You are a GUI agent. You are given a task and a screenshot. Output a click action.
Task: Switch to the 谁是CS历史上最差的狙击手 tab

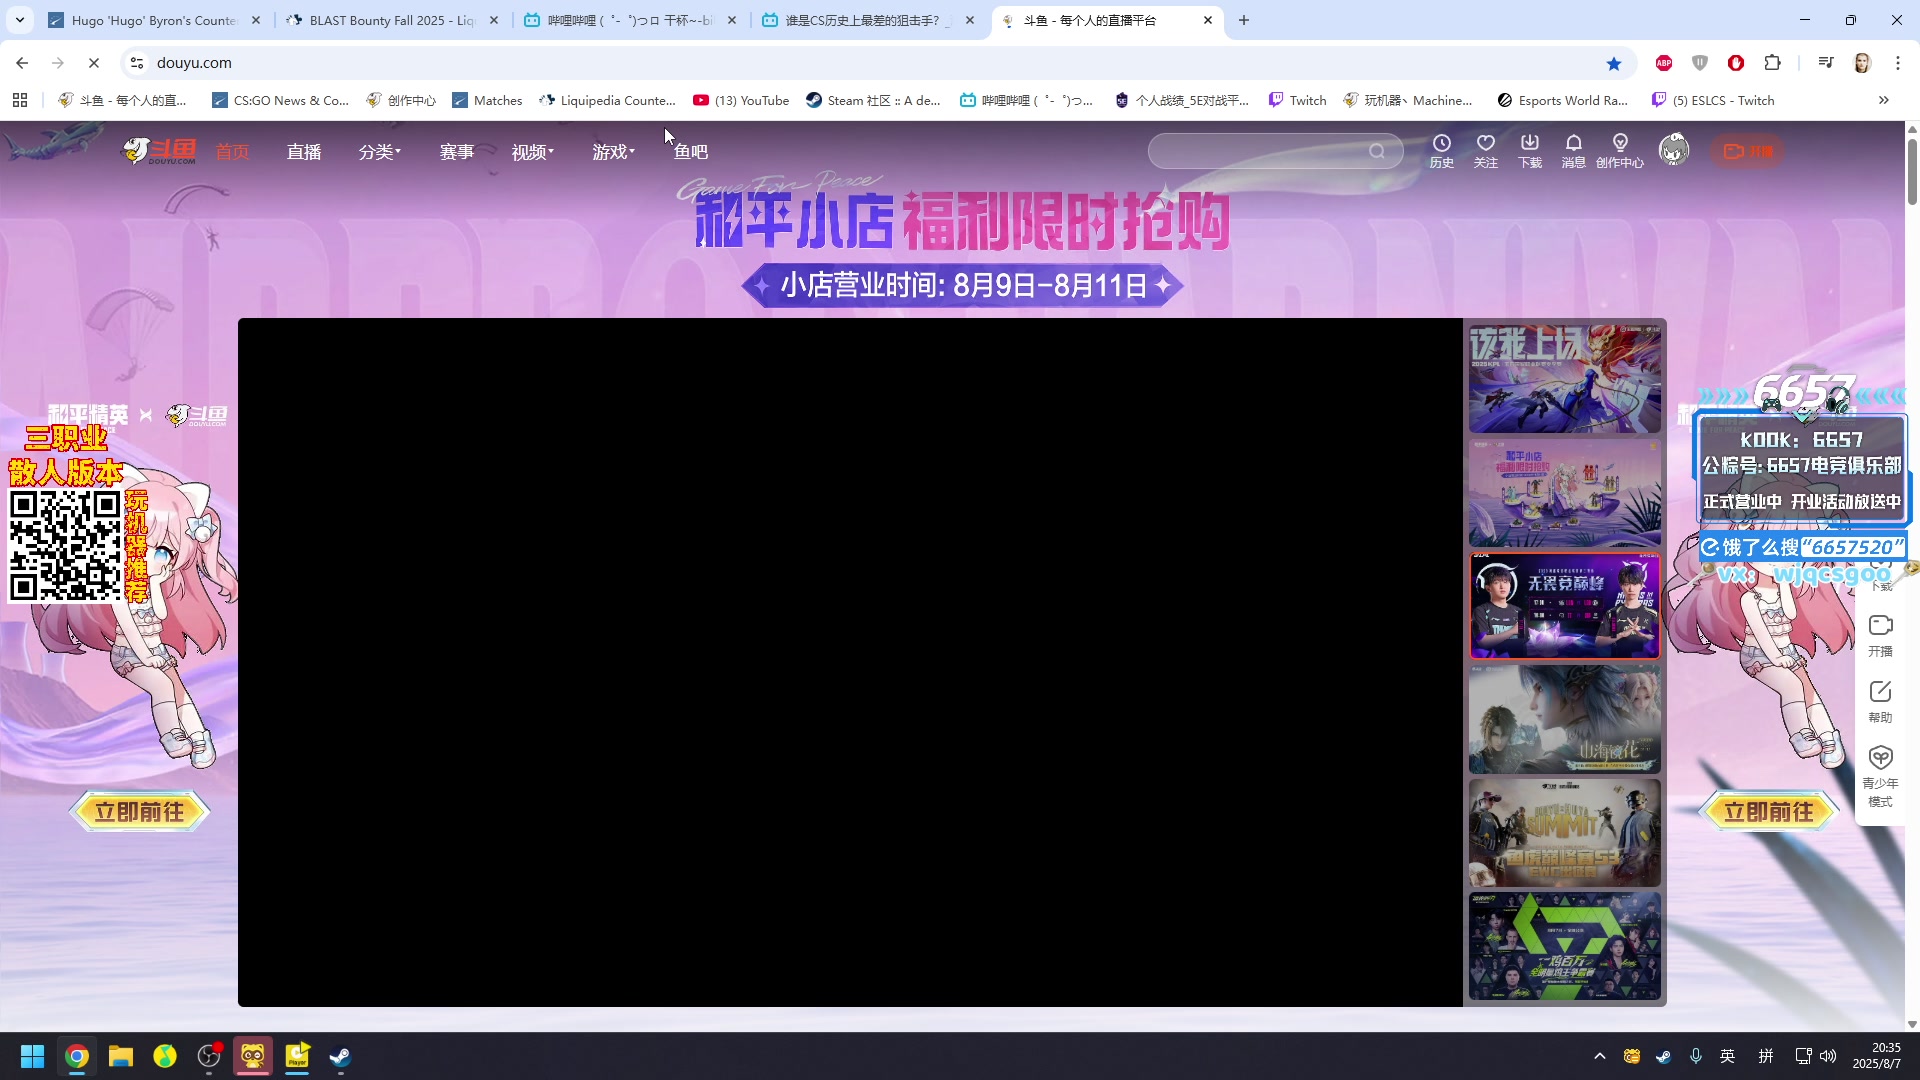pos(868,20)
